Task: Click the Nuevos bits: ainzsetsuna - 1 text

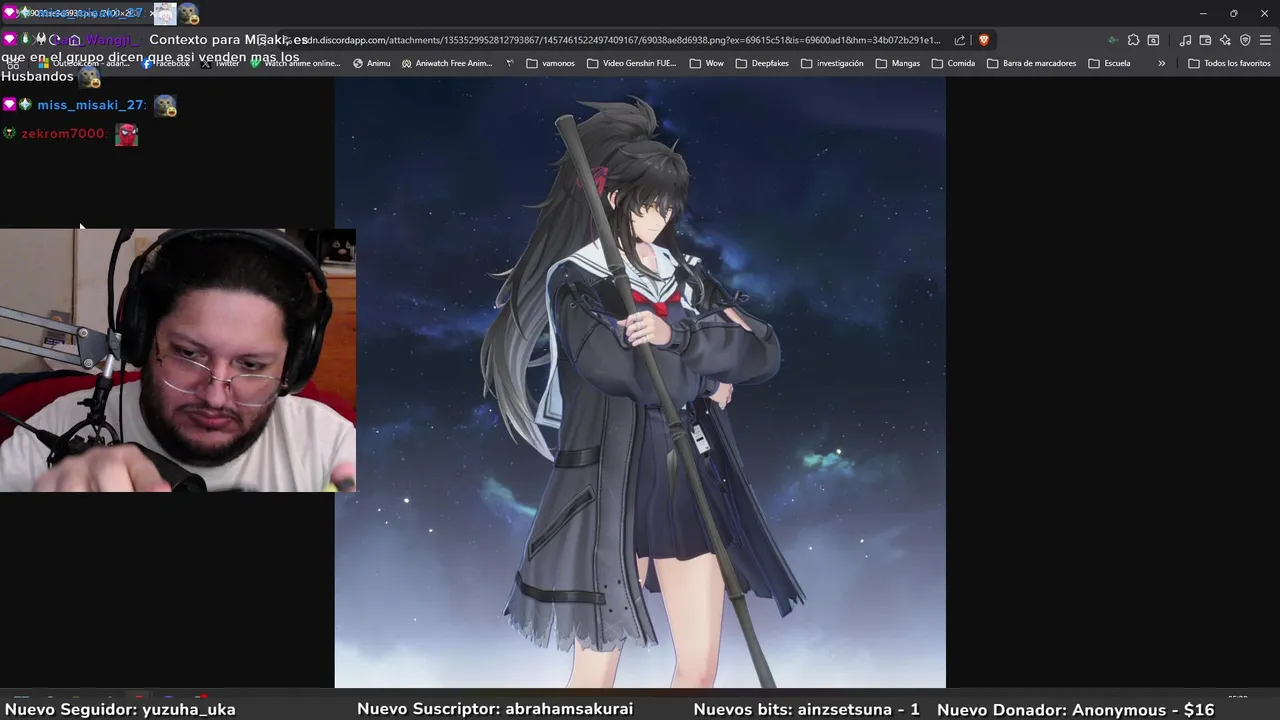Action: tap(806, 709)
